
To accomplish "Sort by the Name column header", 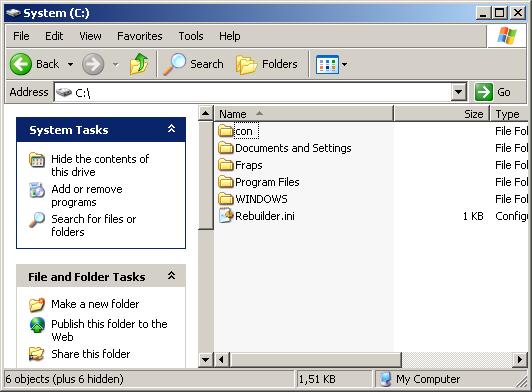I will point(304,114).
